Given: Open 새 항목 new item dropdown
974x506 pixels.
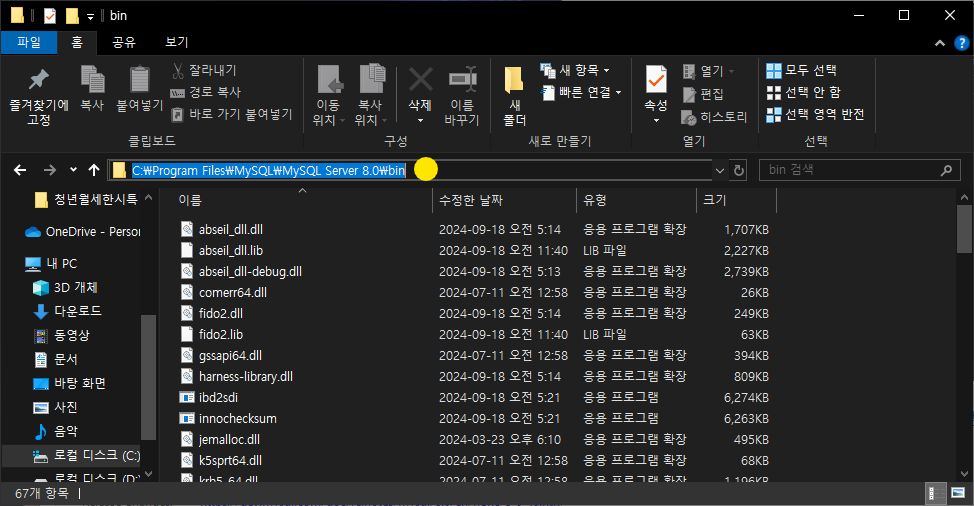Looking at the screenshot, I should coord(575,70).
